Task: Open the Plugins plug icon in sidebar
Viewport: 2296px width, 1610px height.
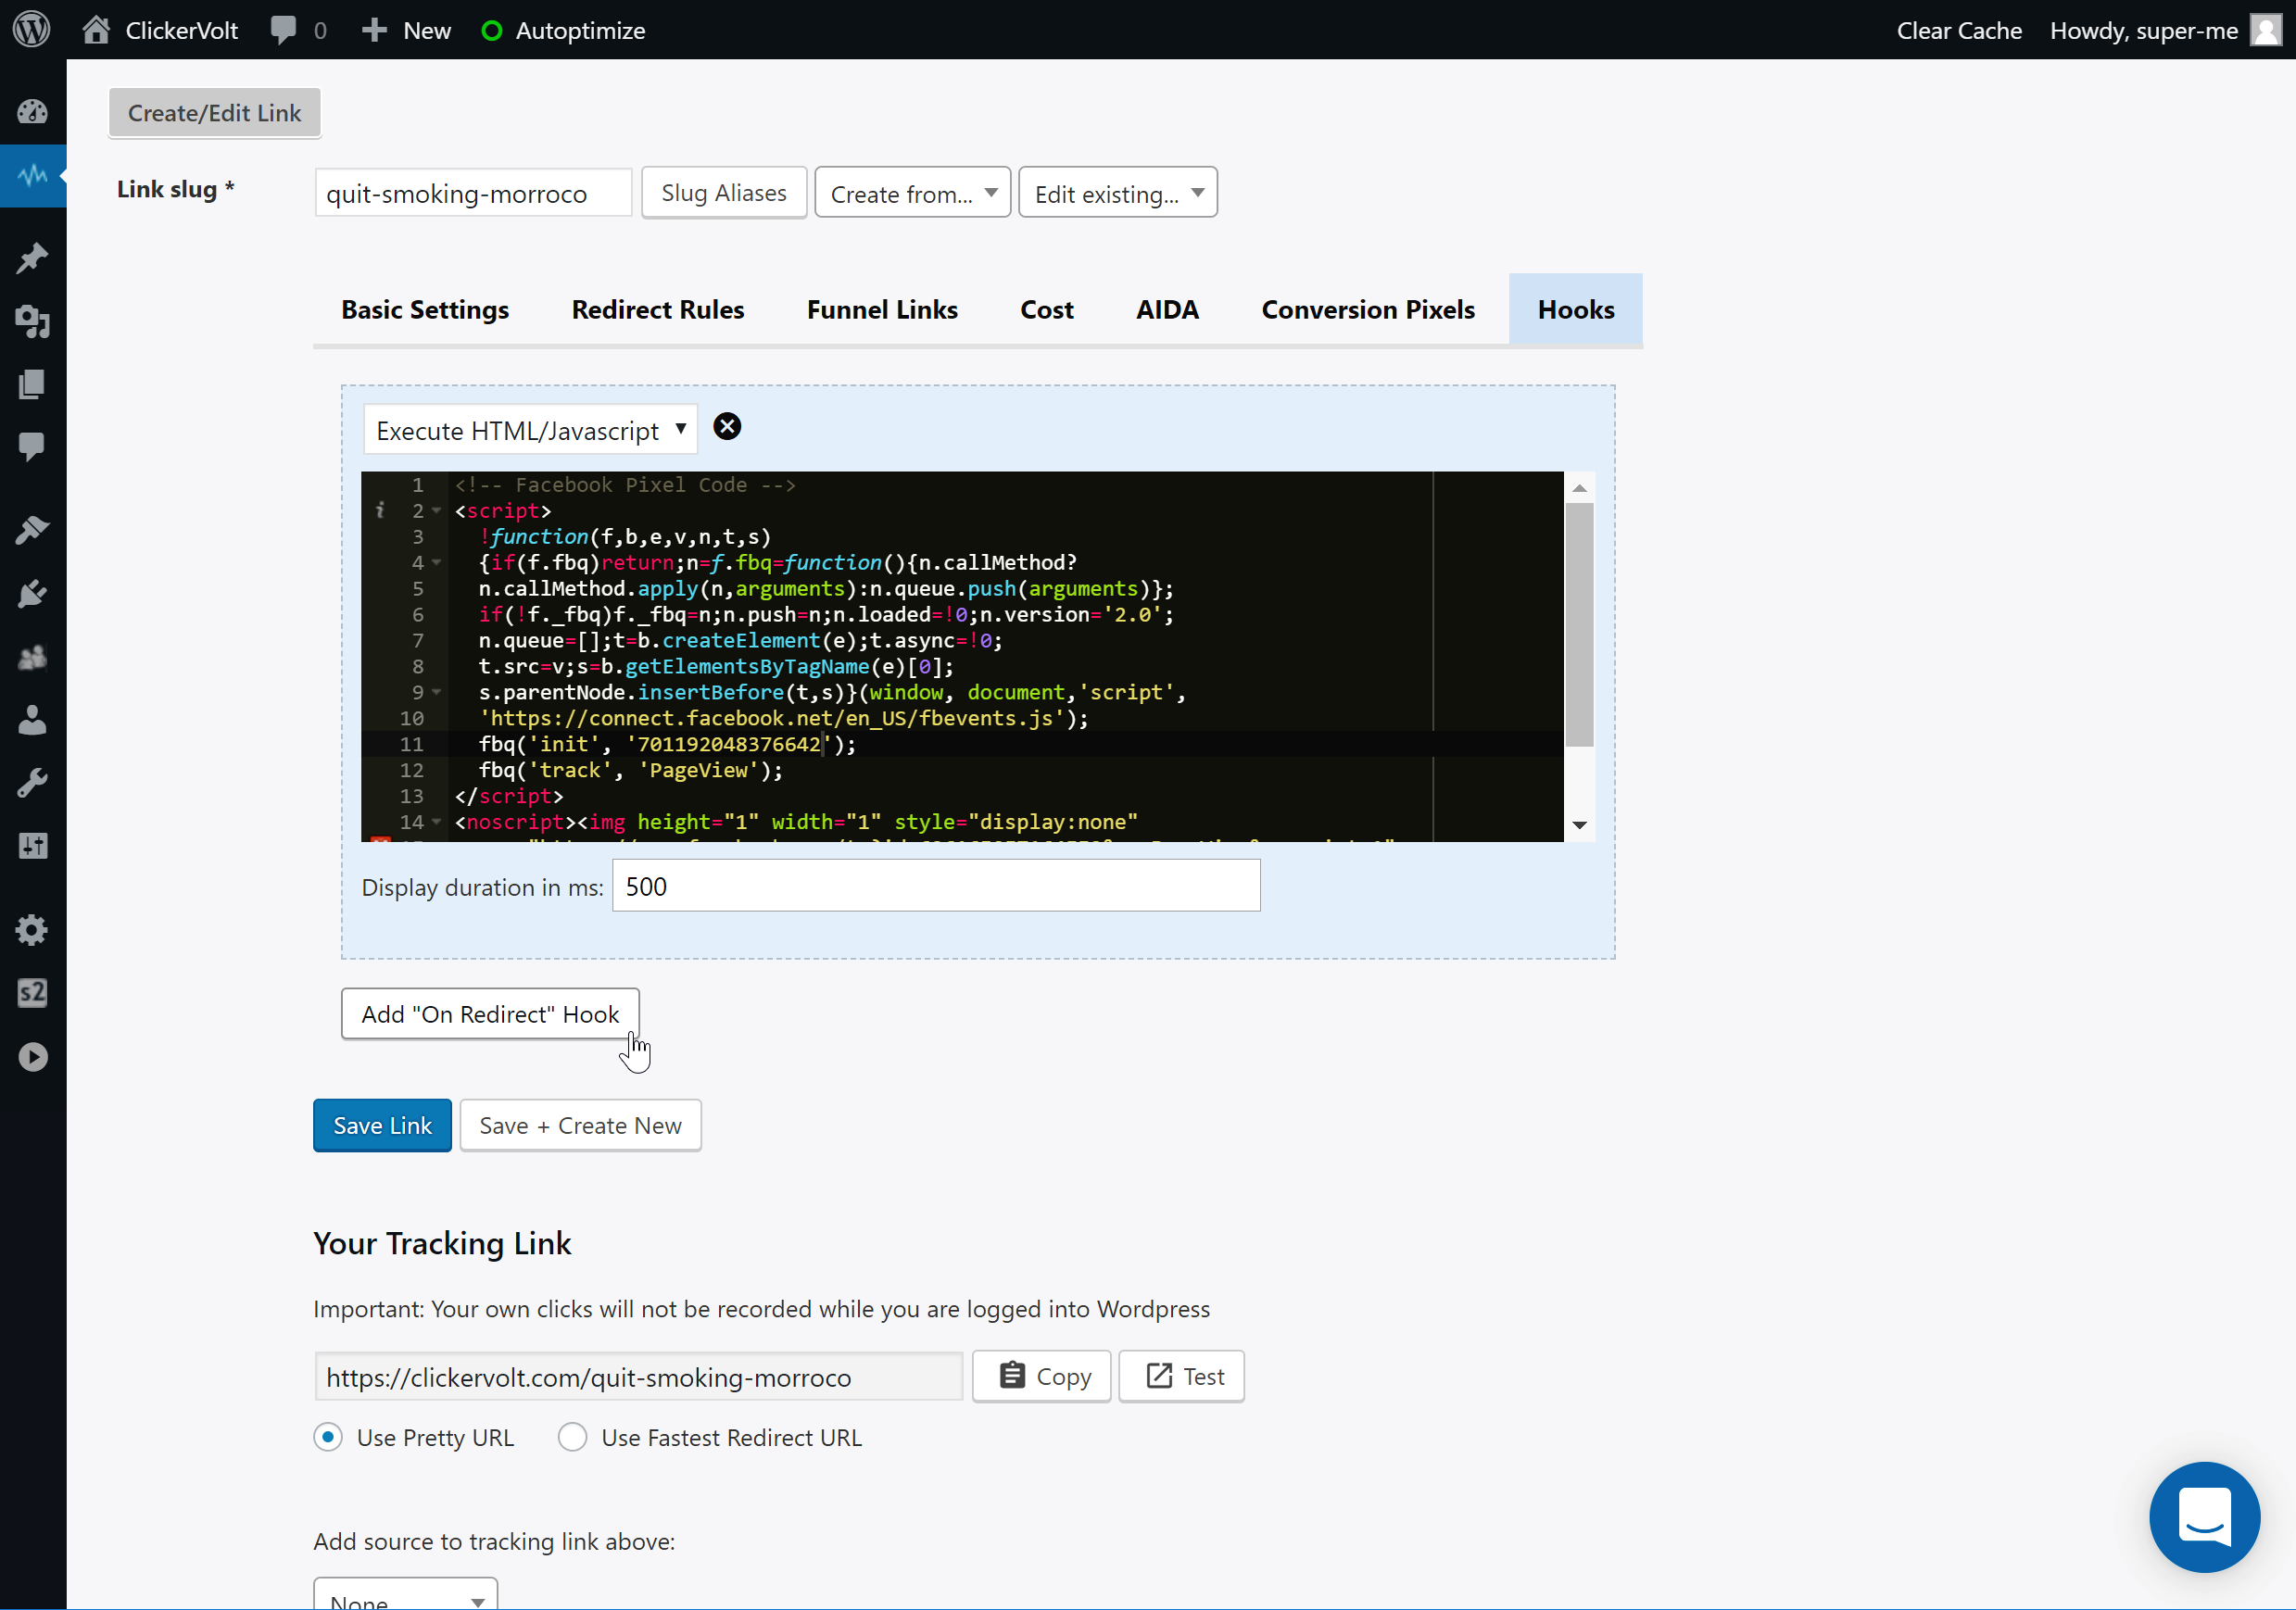Action: [x=33, y=594]
